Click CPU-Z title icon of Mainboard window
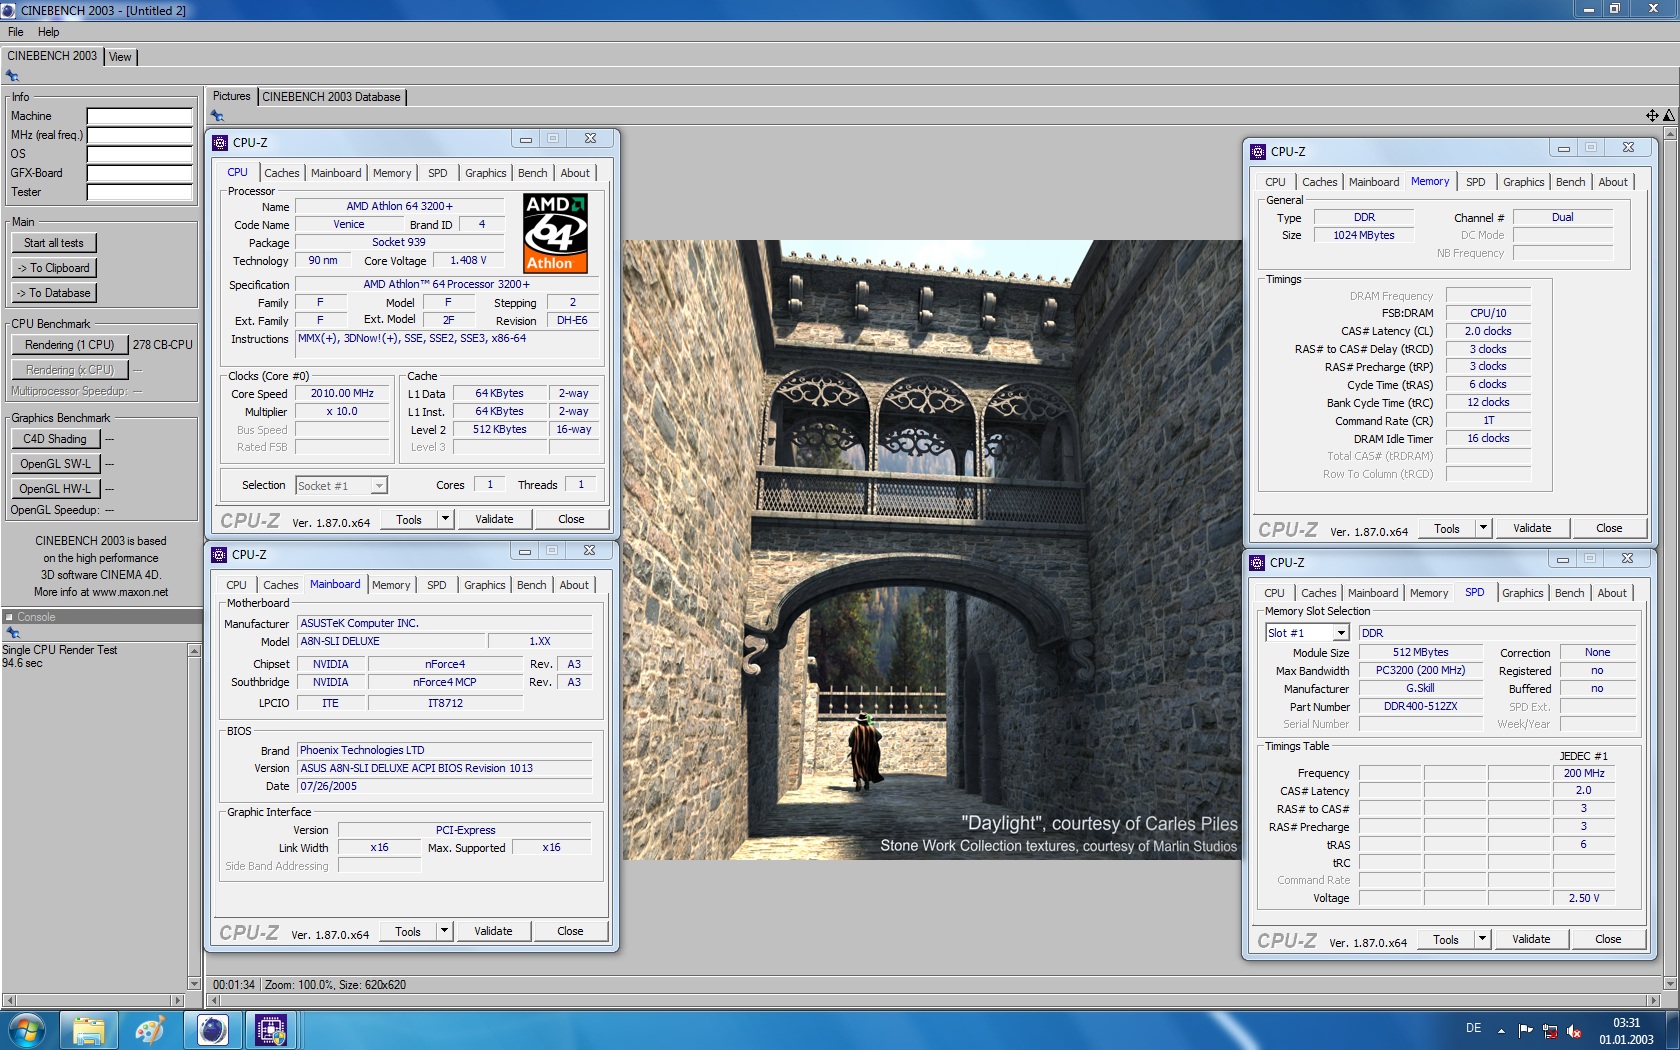 point(219,555)
